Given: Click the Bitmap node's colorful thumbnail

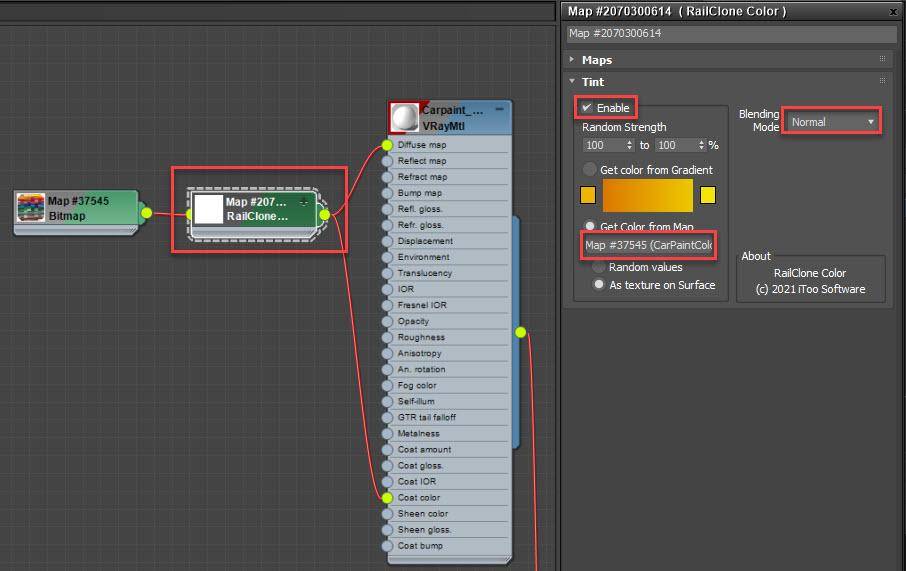Looking at the screenshot, I should click(31, 208).
